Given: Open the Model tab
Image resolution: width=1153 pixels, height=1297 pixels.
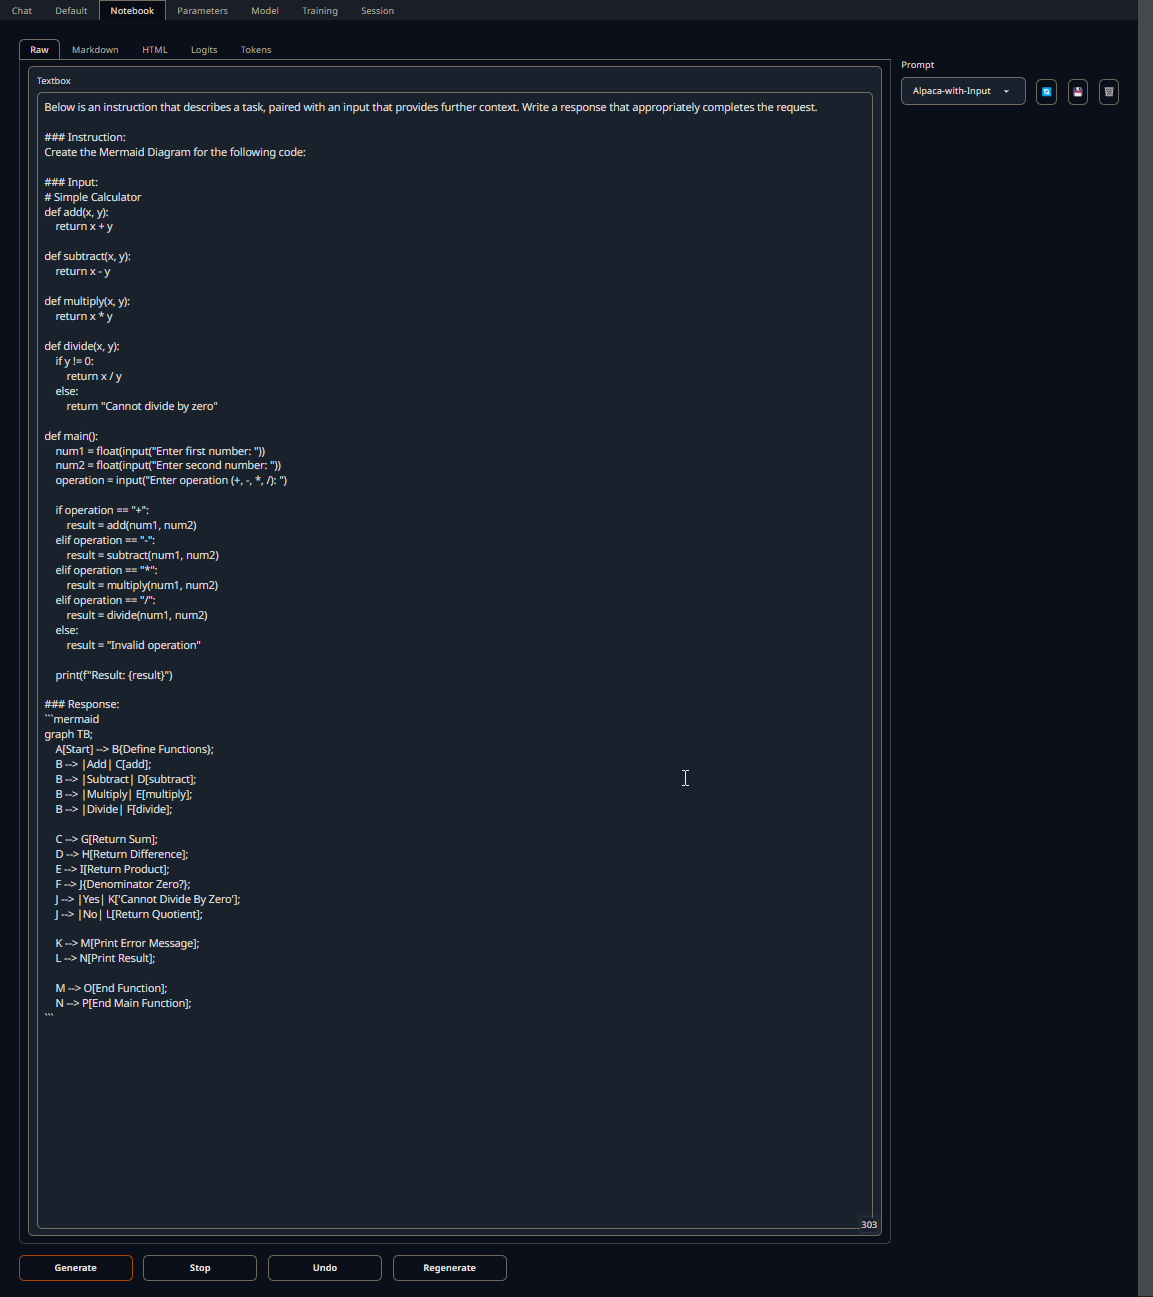Looking at the screenshot, I should tap(264, 10).
